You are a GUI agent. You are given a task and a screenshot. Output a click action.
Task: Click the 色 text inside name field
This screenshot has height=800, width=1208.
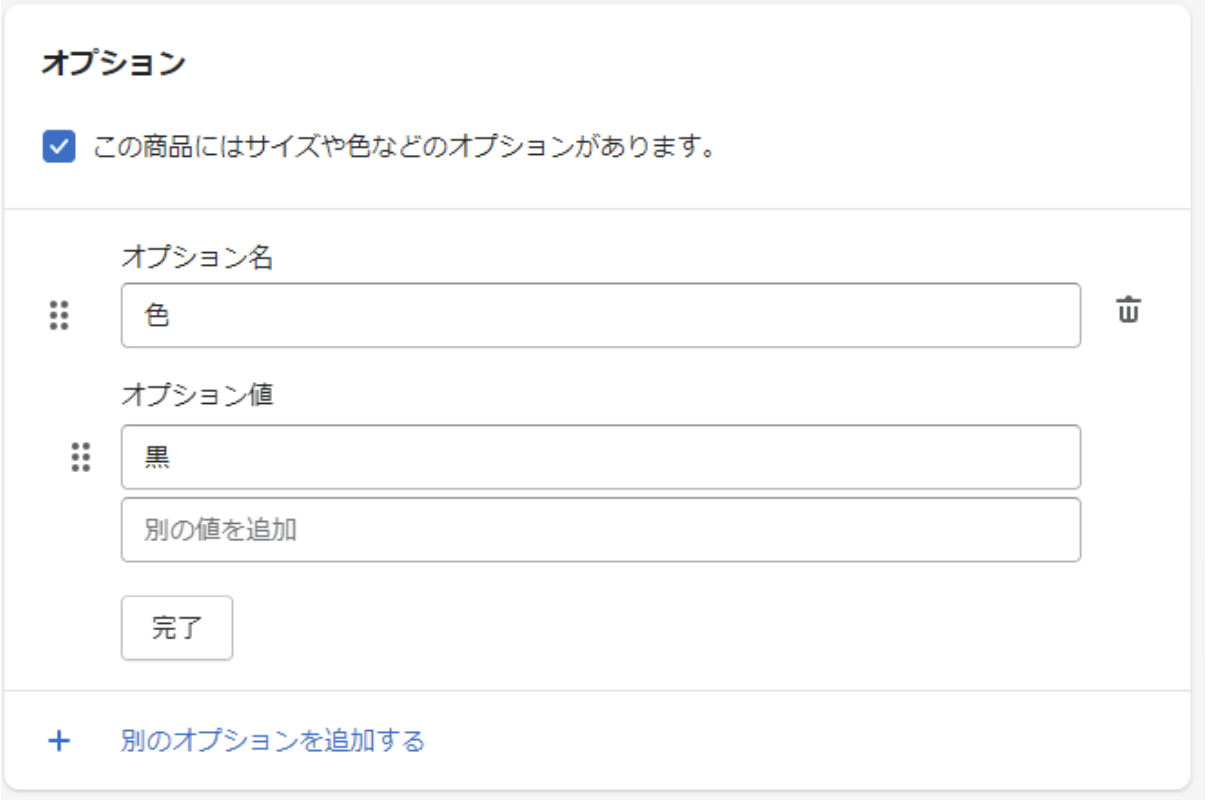tap(157, 316)
